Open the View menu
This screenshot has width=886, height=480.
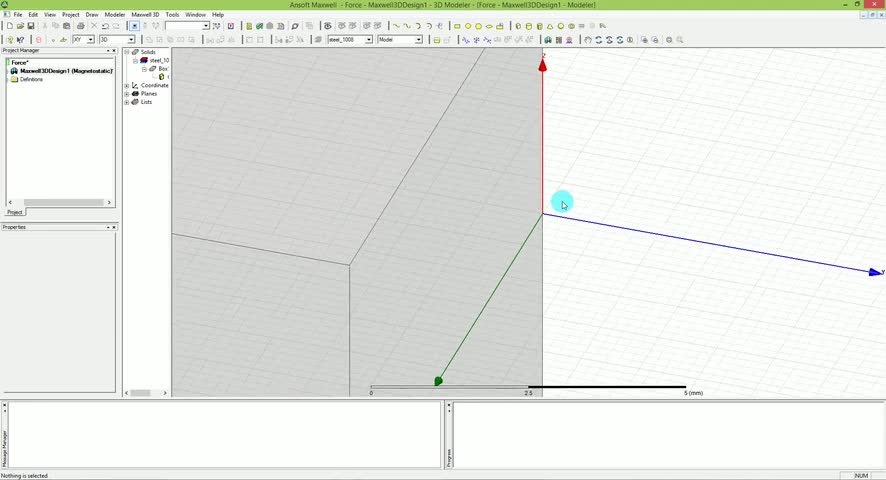click(50, 15)
